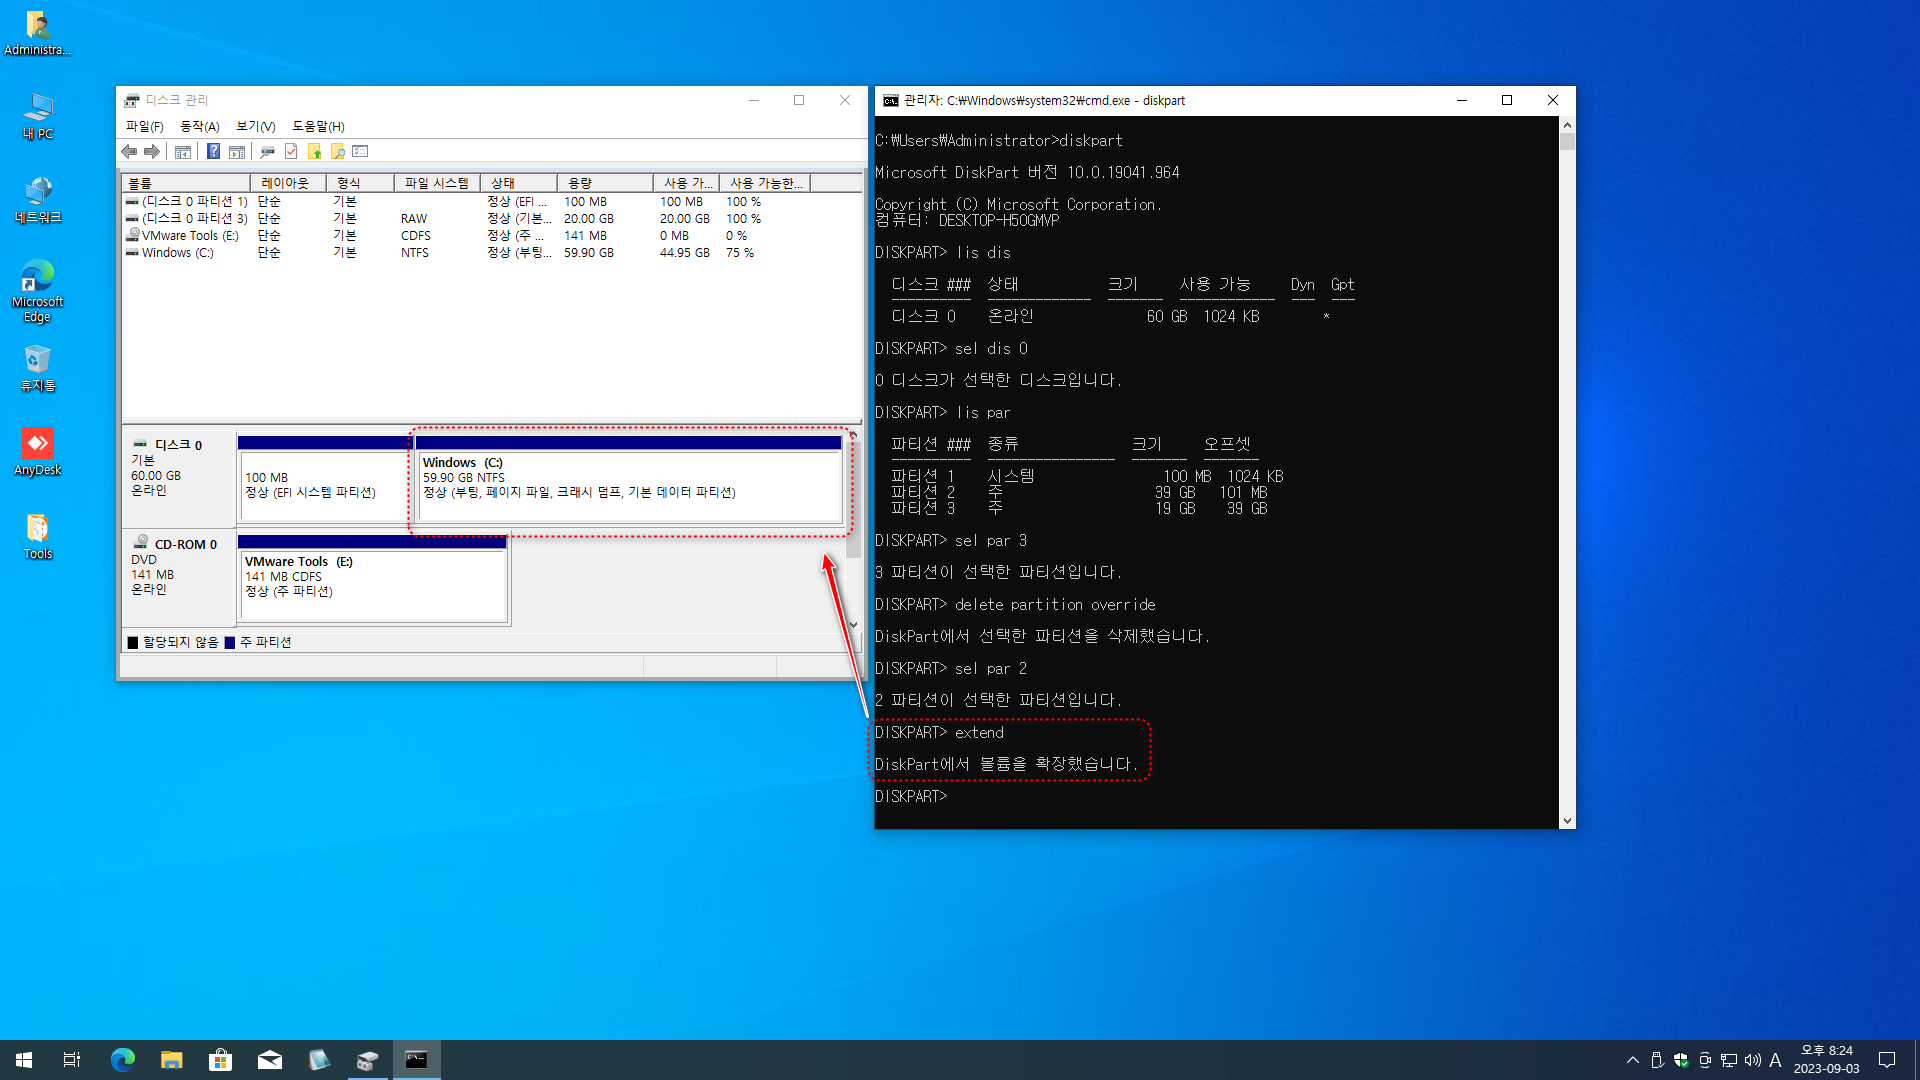Open Mail app from the taskbar
Image resolution: width=1920 pixels, height=1080 pixels.
click(269, 1060)
